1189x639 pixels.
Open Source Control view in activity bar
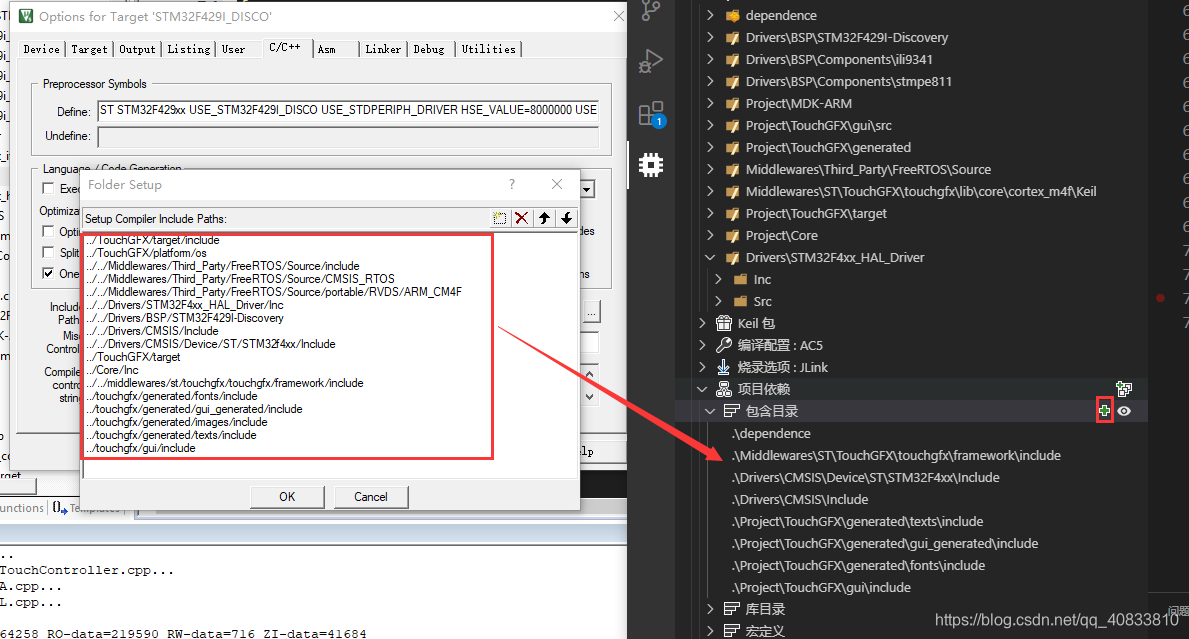point(651,11)
